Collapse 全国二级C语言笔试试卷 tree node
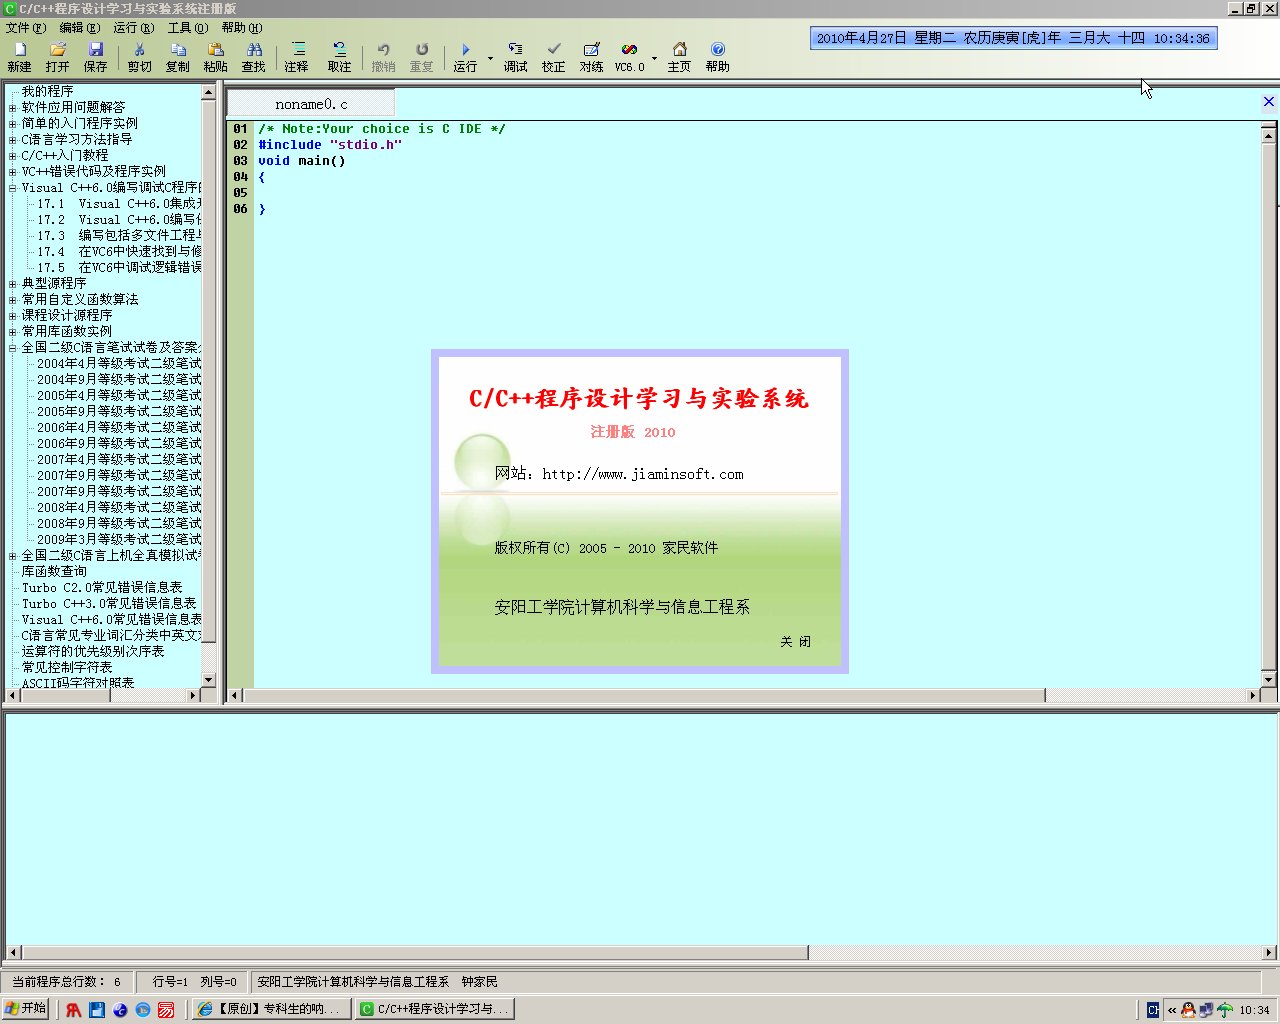The image size is (1280, 1024). pyautogui.click(x=13, y=348)
